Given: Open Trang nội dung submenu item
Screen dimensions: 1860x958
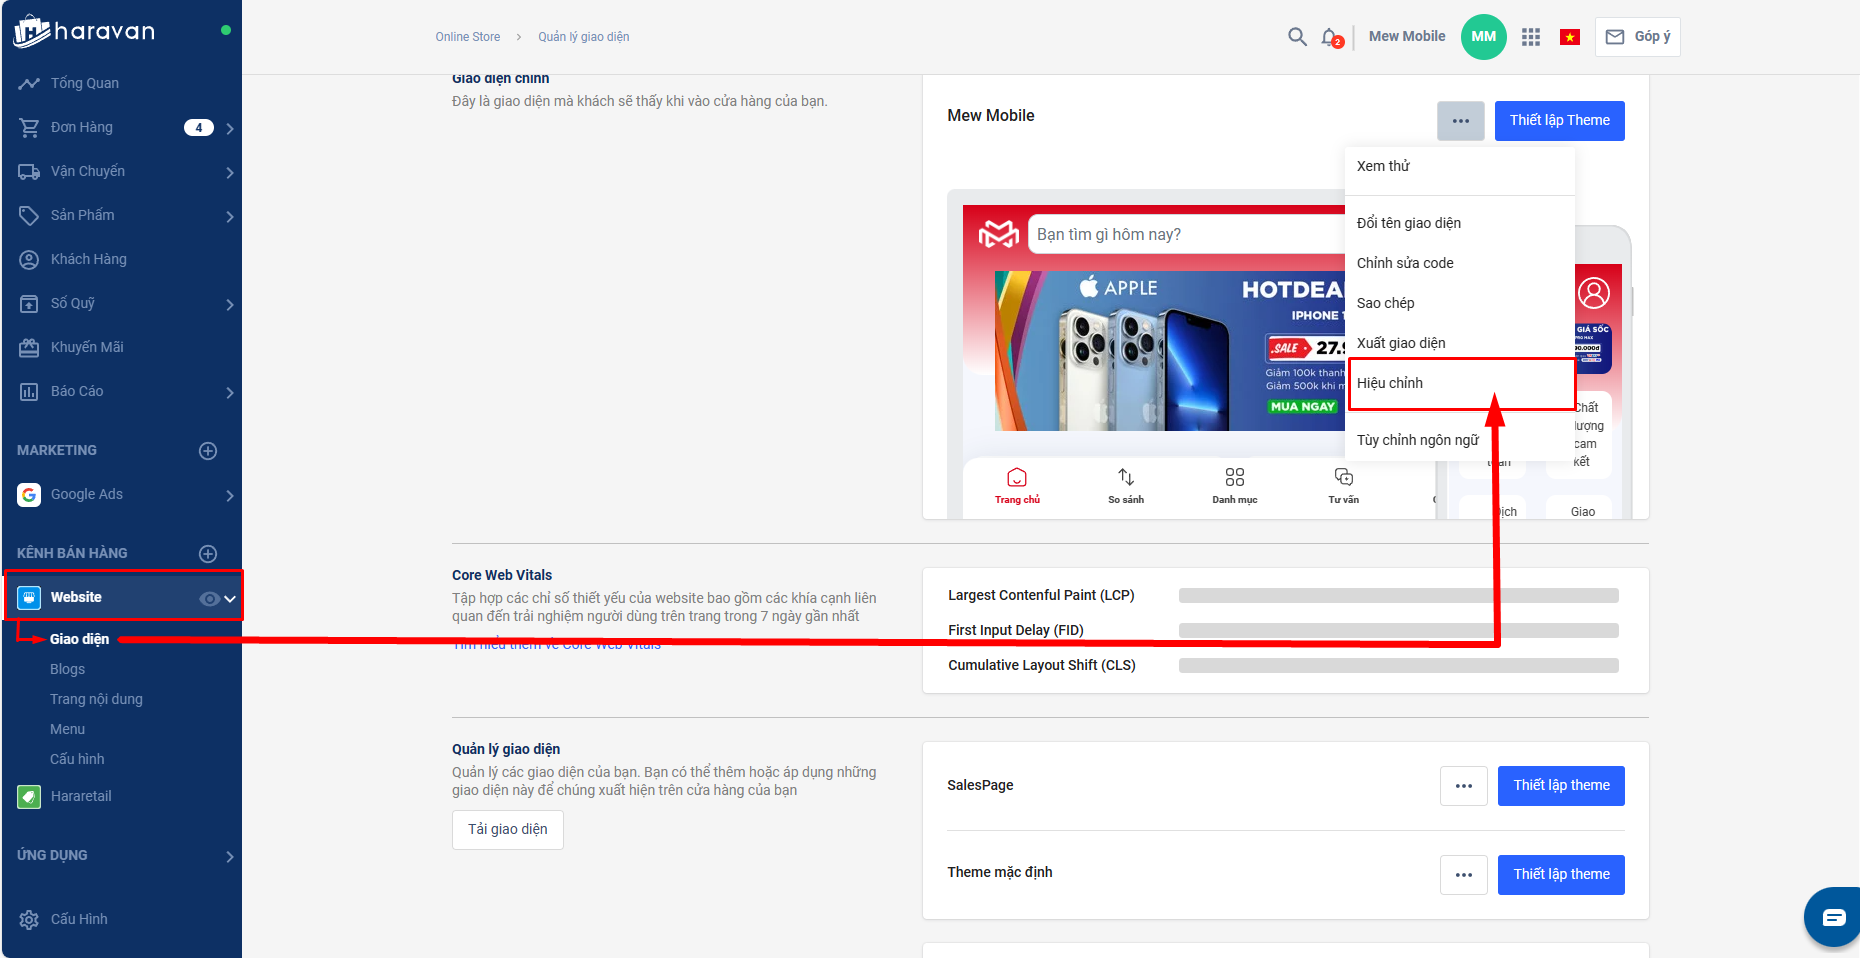Looking at the screenshot, I should [x=96, y=699].
